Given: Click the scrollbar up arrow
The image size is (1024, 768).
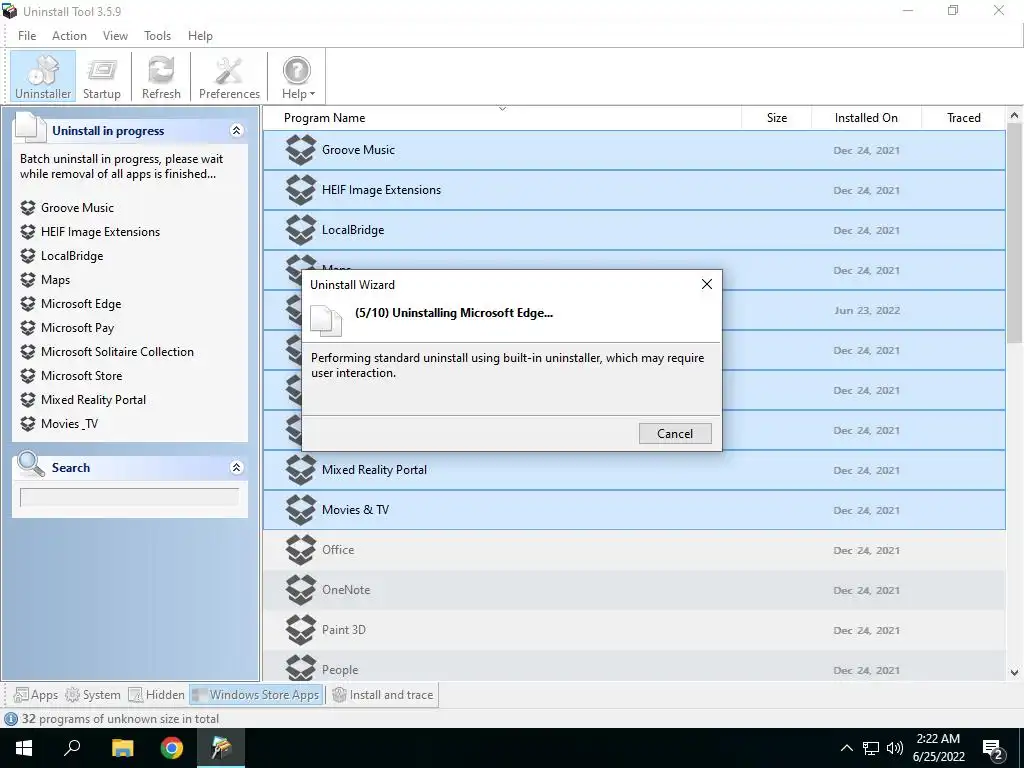Looking at the screenshot, I should (x=1014, y=116).
